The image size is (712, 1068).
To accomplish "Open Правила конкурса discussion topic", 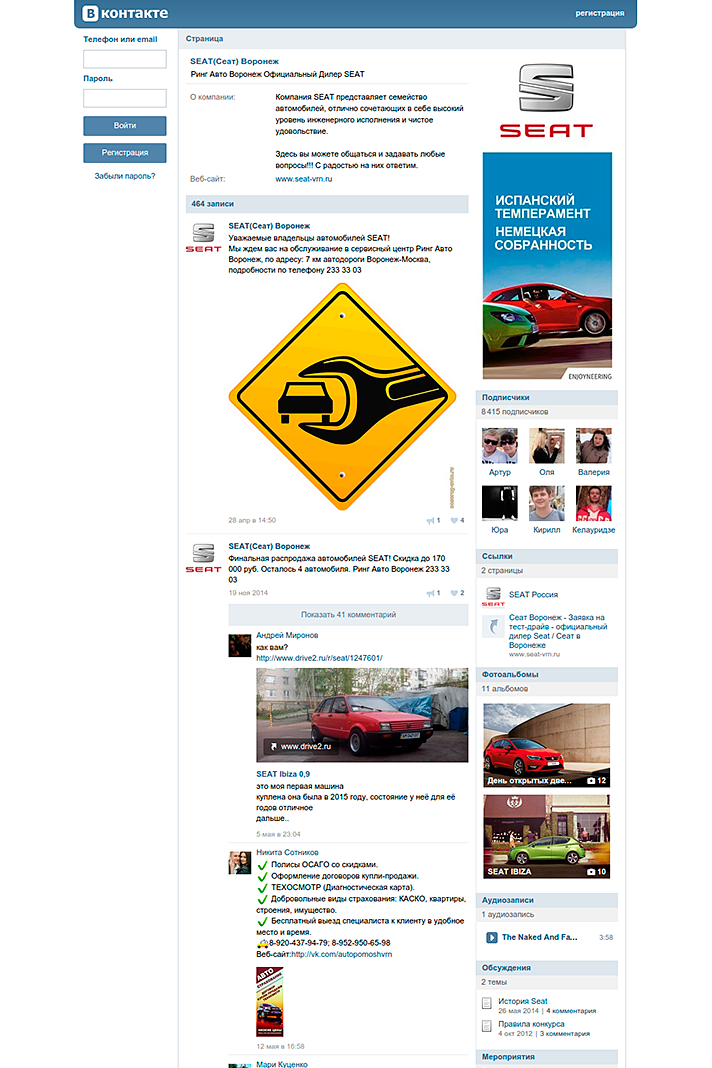I will pos(531,1024).
